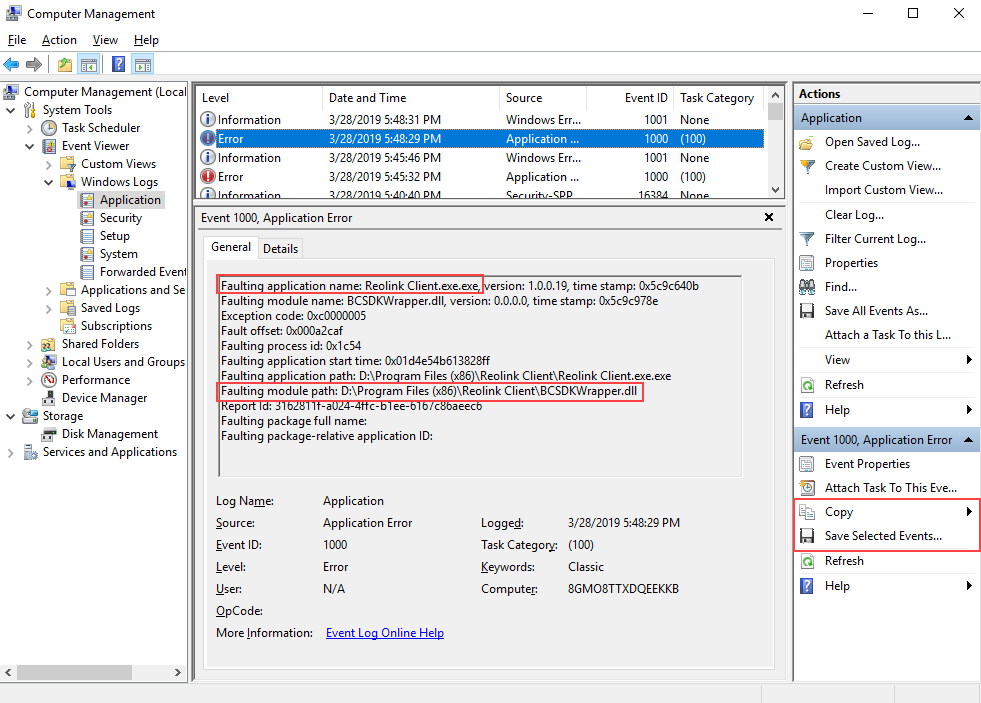981x703 pixels.
Task: Expand the Task Scheduler tree node
Action: point(29,128)
